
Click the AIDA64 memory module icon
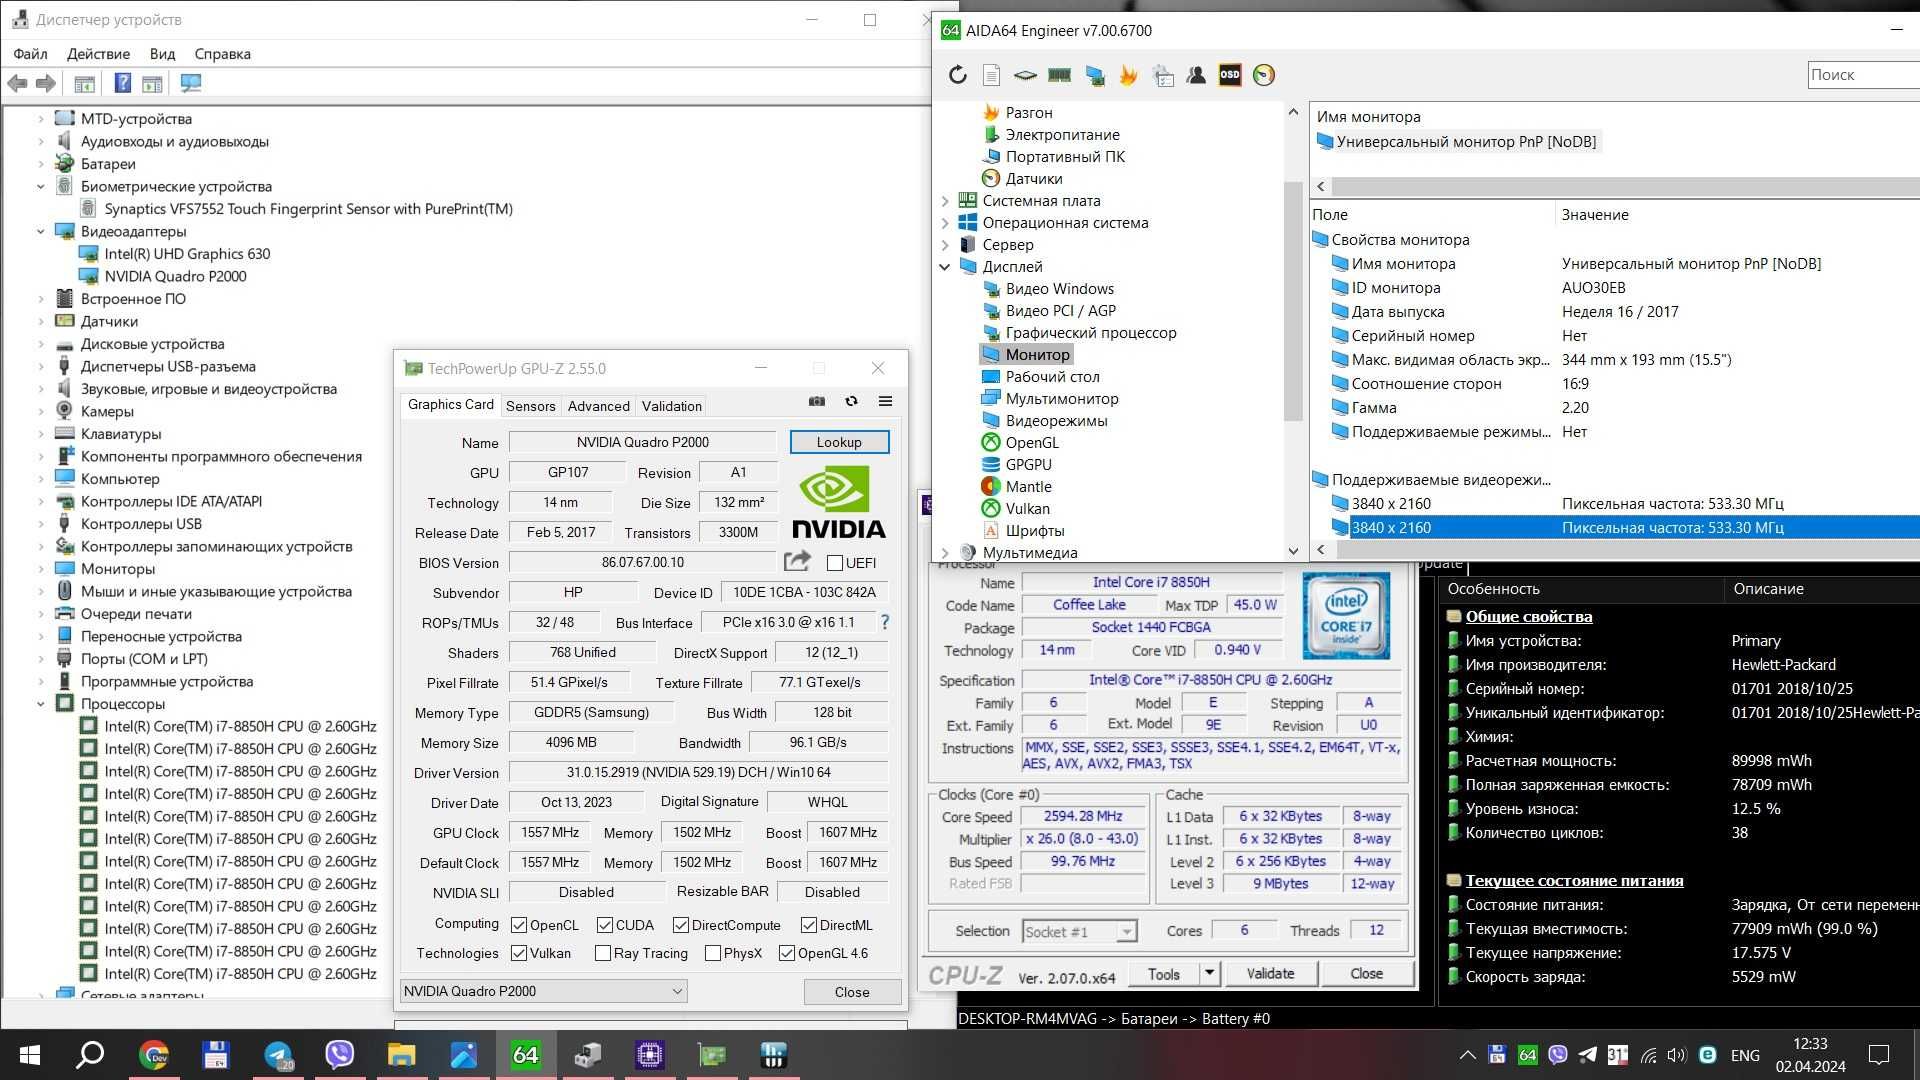[1059, 75]
